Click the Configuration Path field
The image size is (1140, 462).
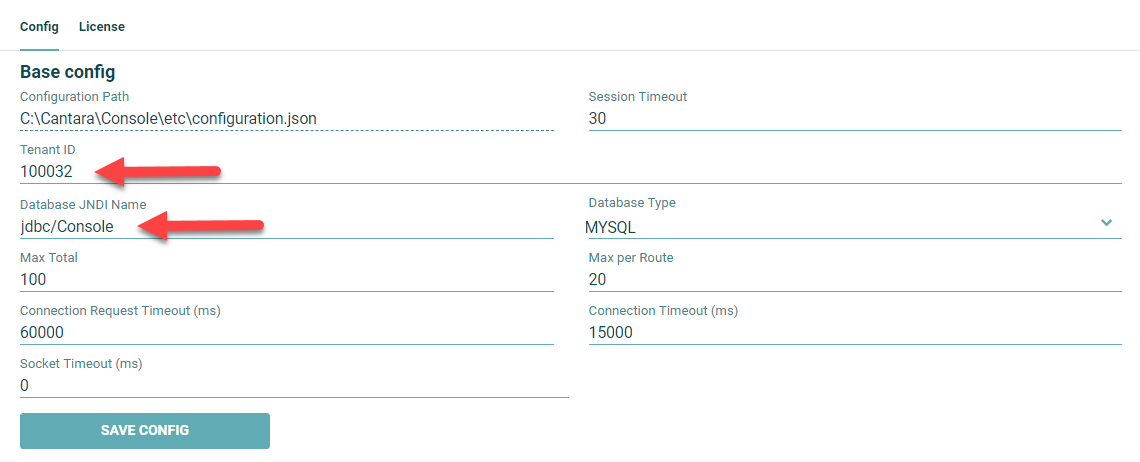[x=286, y=118]
